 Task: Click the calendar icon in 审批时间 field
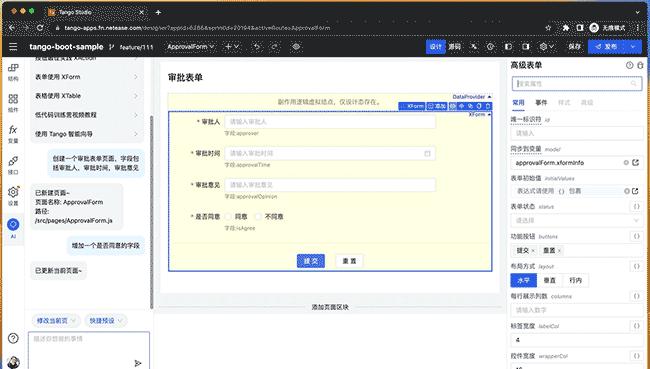(427, 153)
